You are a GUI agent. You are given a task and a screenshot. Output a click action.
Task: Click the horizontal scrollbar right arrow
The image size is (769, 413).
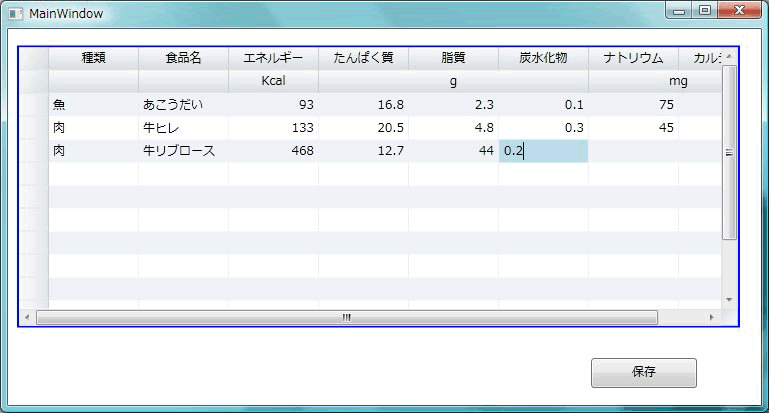[712, 317]
